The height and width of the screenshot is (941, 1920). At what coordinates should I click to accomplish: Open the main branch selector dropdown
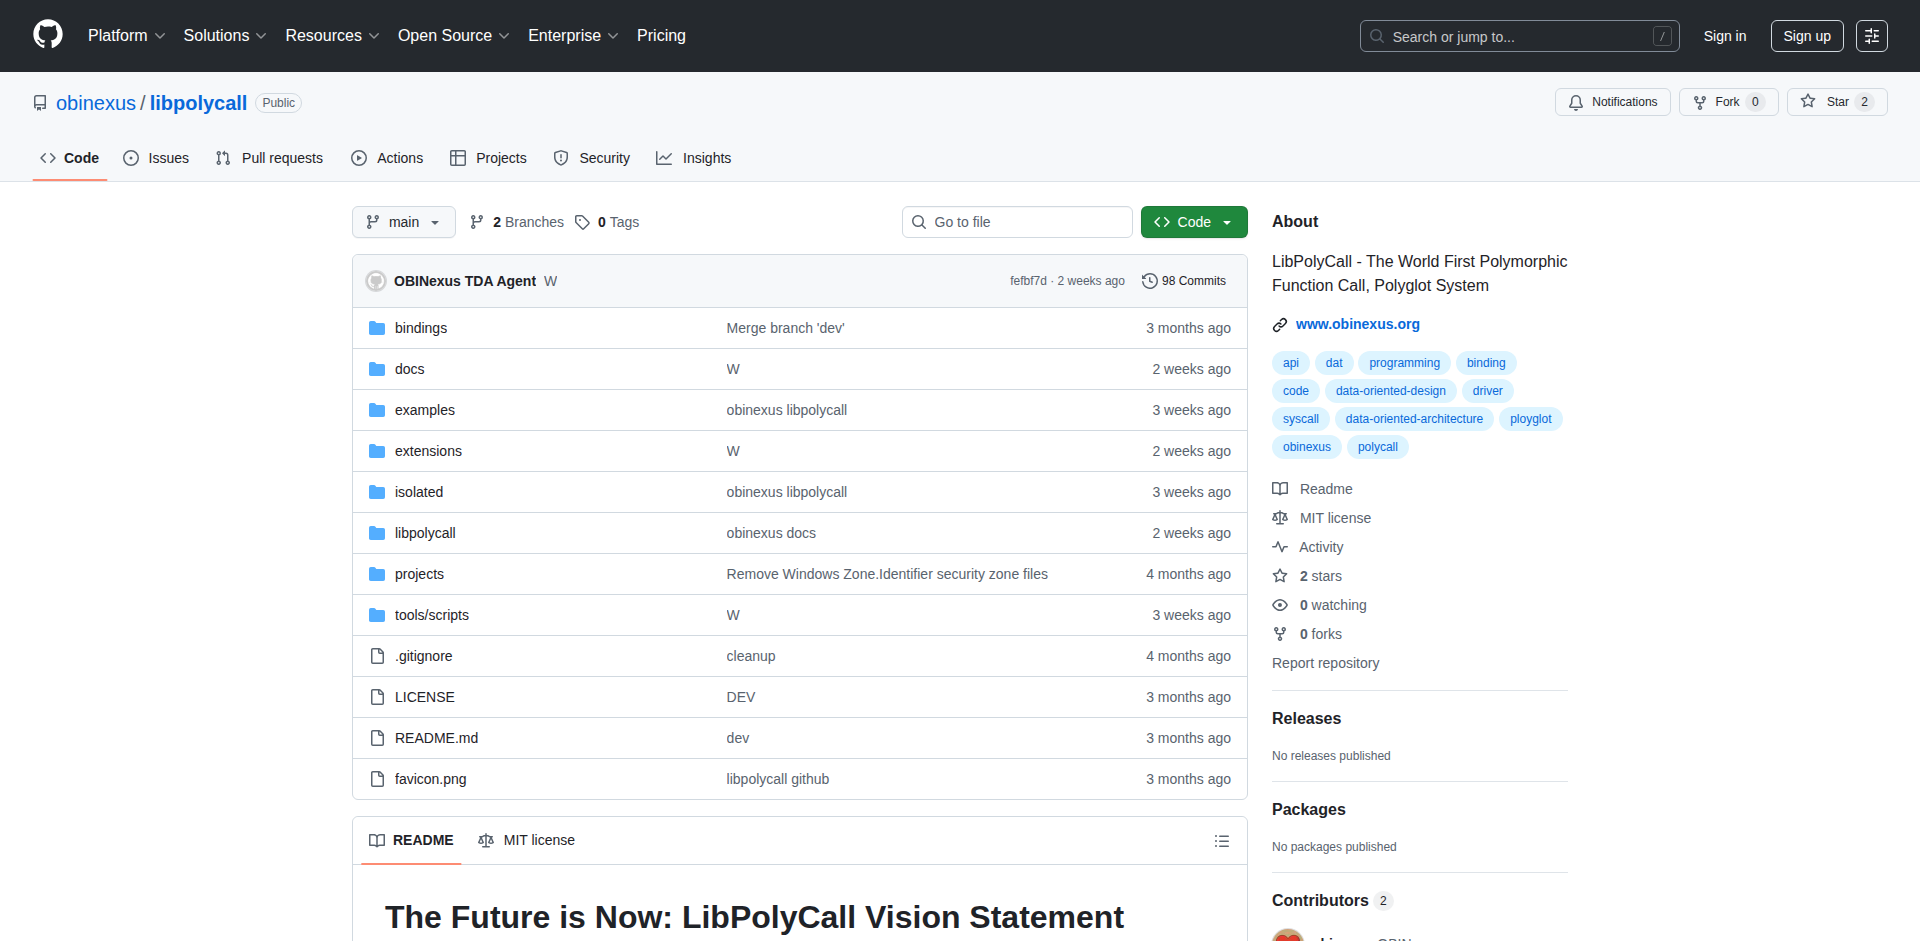404,222
